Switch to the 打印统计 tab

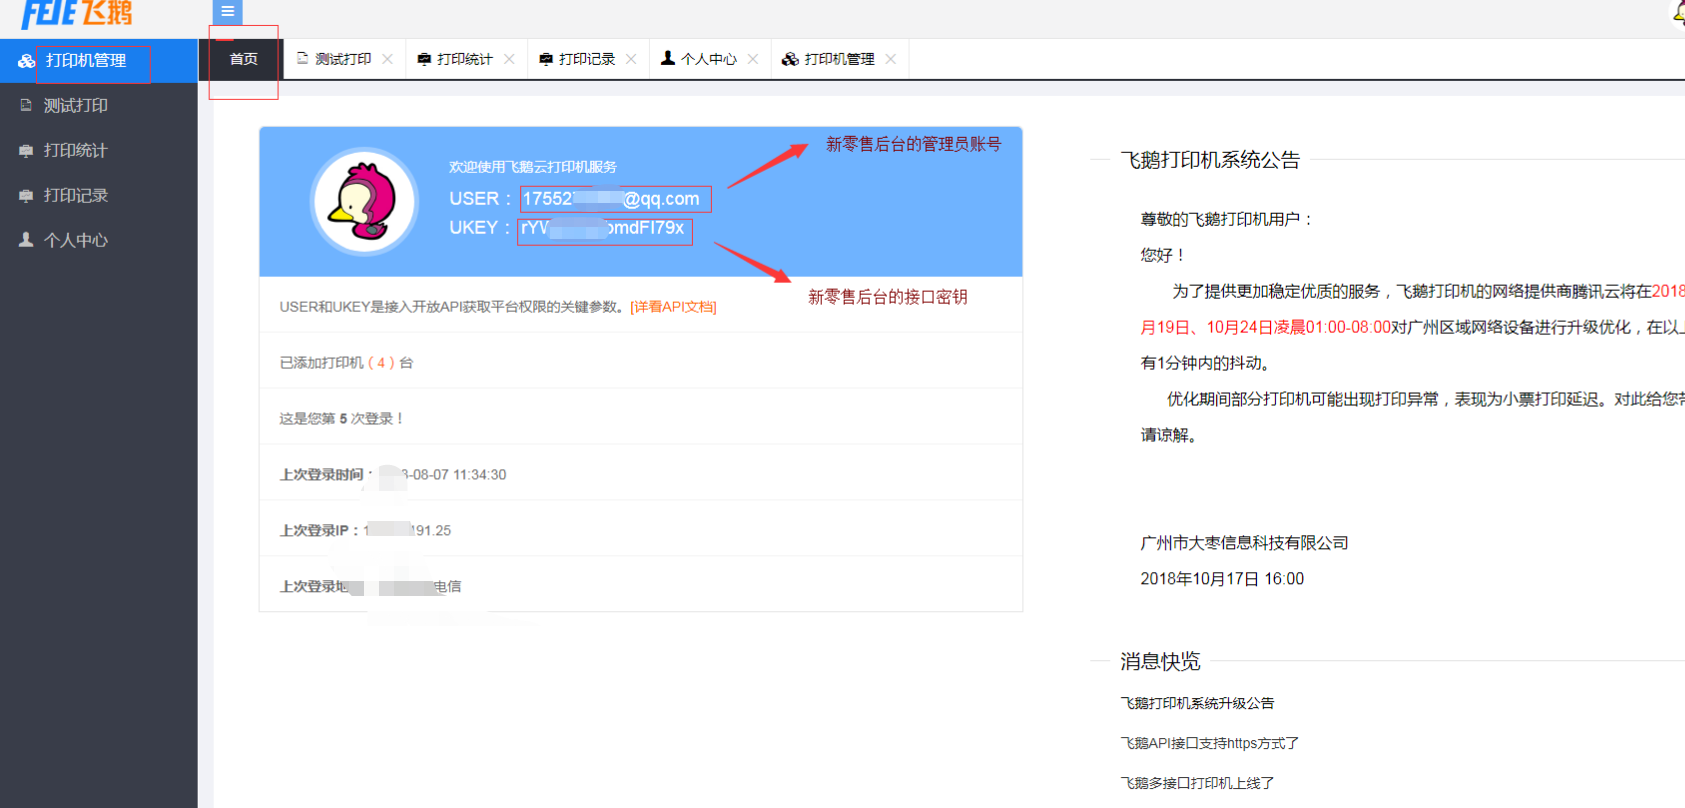tap(465, 59)
